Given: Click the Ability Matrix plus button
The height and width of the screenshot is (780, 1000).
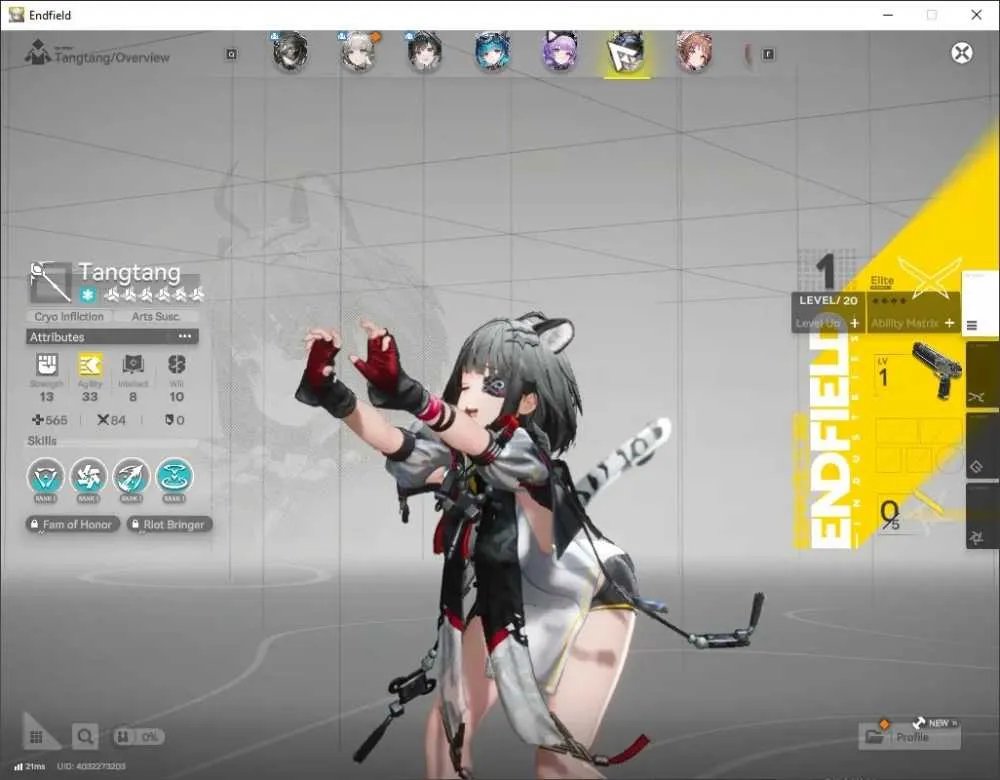Looking at the screenshot, I should pyautogui.click(x=949, y=323).
